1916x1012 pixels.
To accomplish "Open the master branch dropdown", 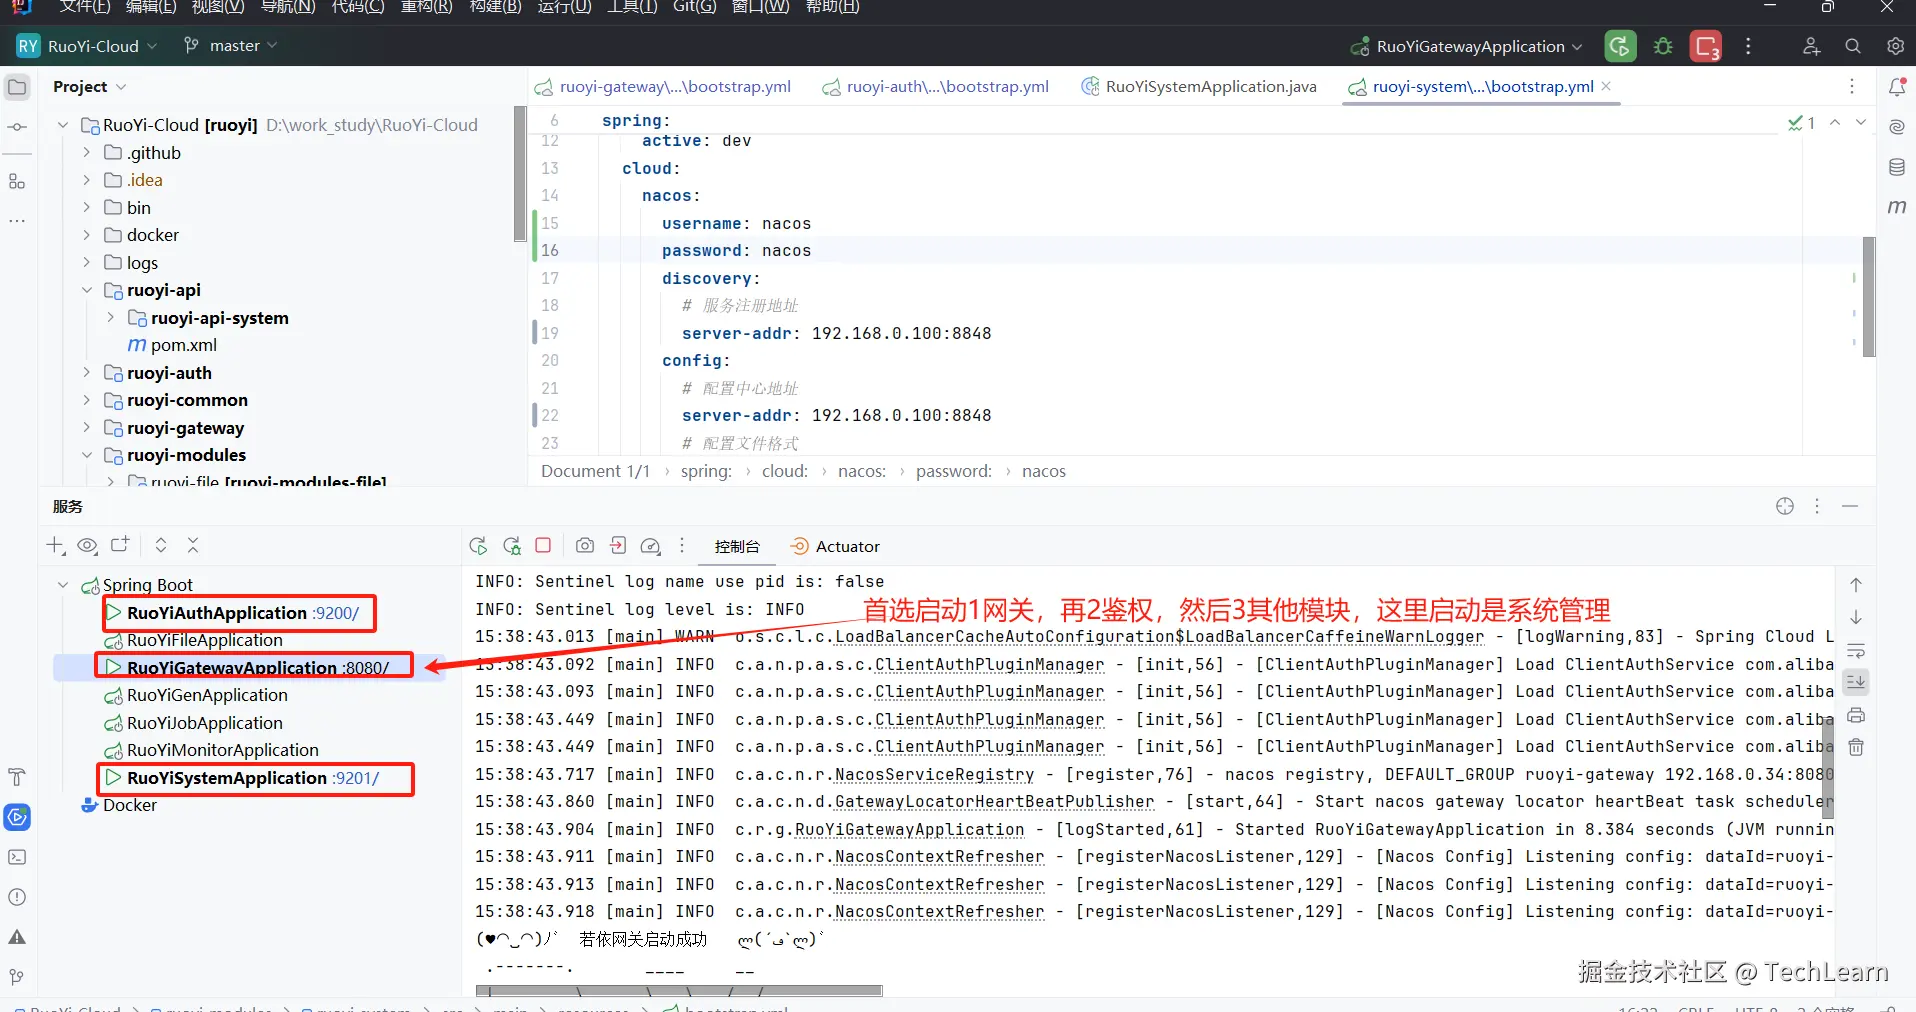I will click(230, 46).
